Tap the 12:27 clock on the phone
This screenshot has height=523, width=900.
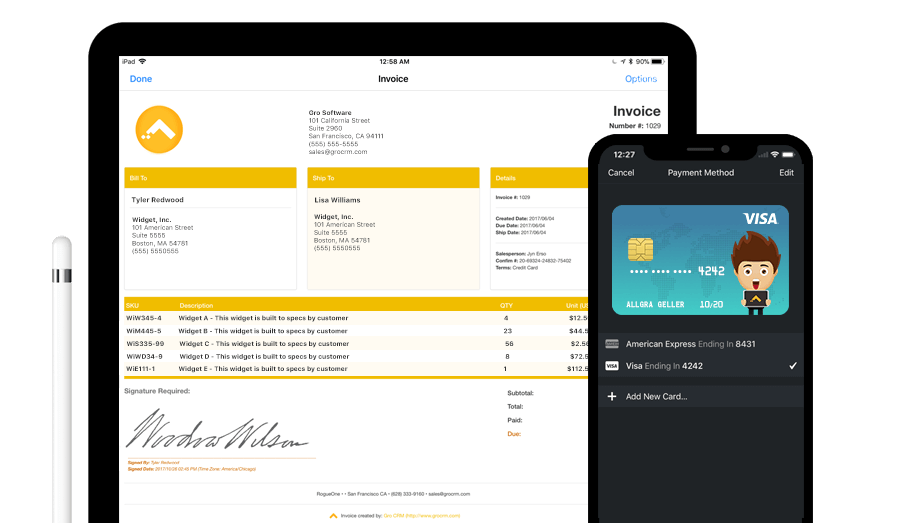[624, 154]
